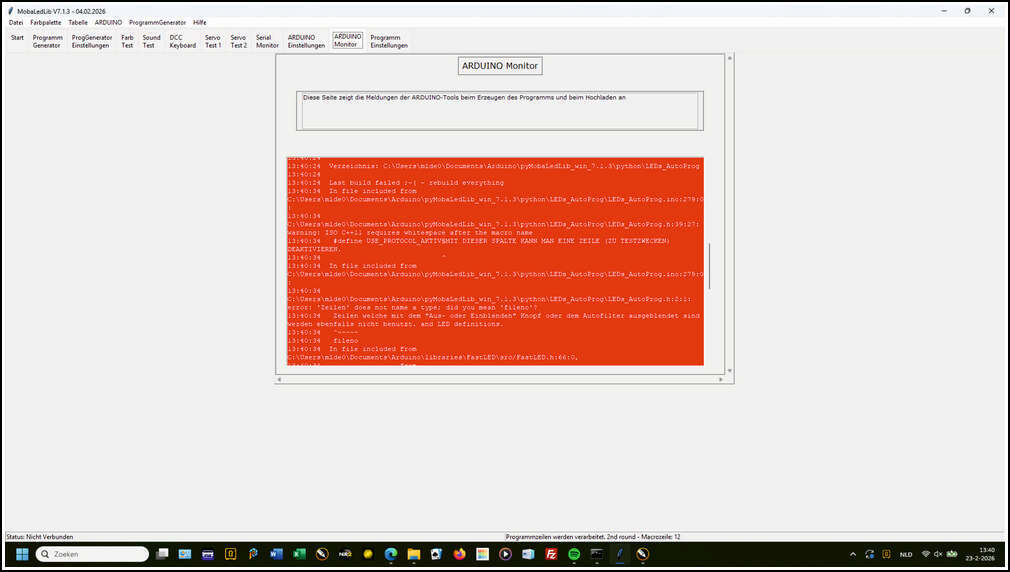Open FileZilla from the taskbar
The height and width of the screenshot is (572, 1010).
click(x=551, y=553)
